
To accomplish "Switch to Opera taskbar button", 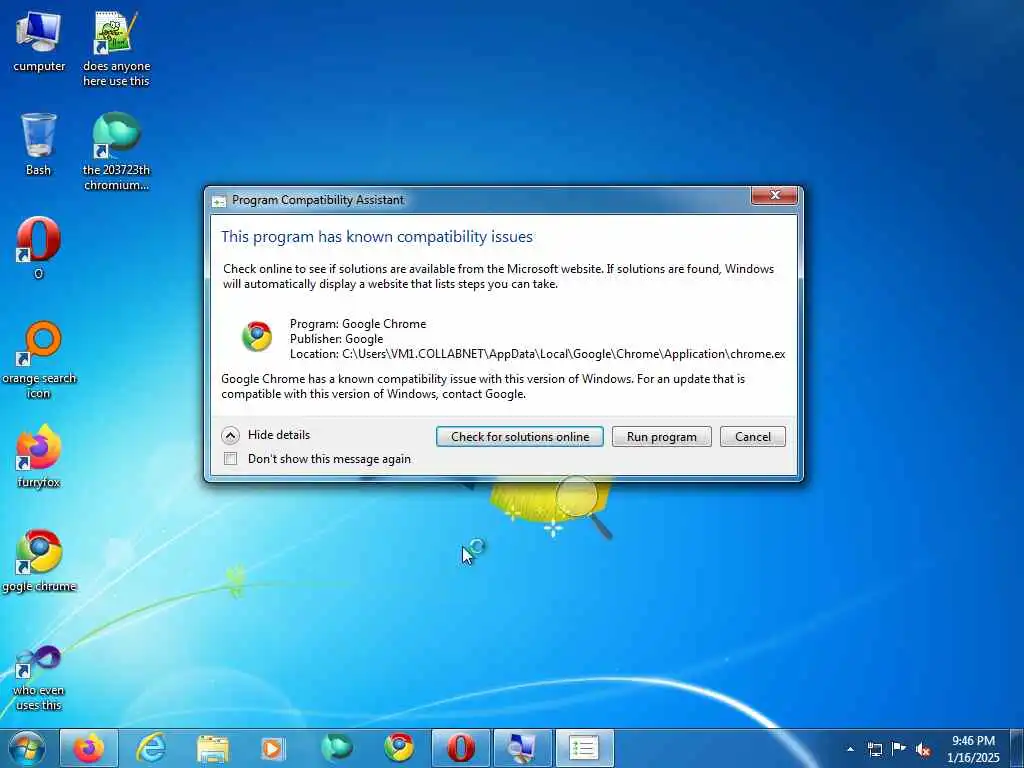I will click(460, 748).
